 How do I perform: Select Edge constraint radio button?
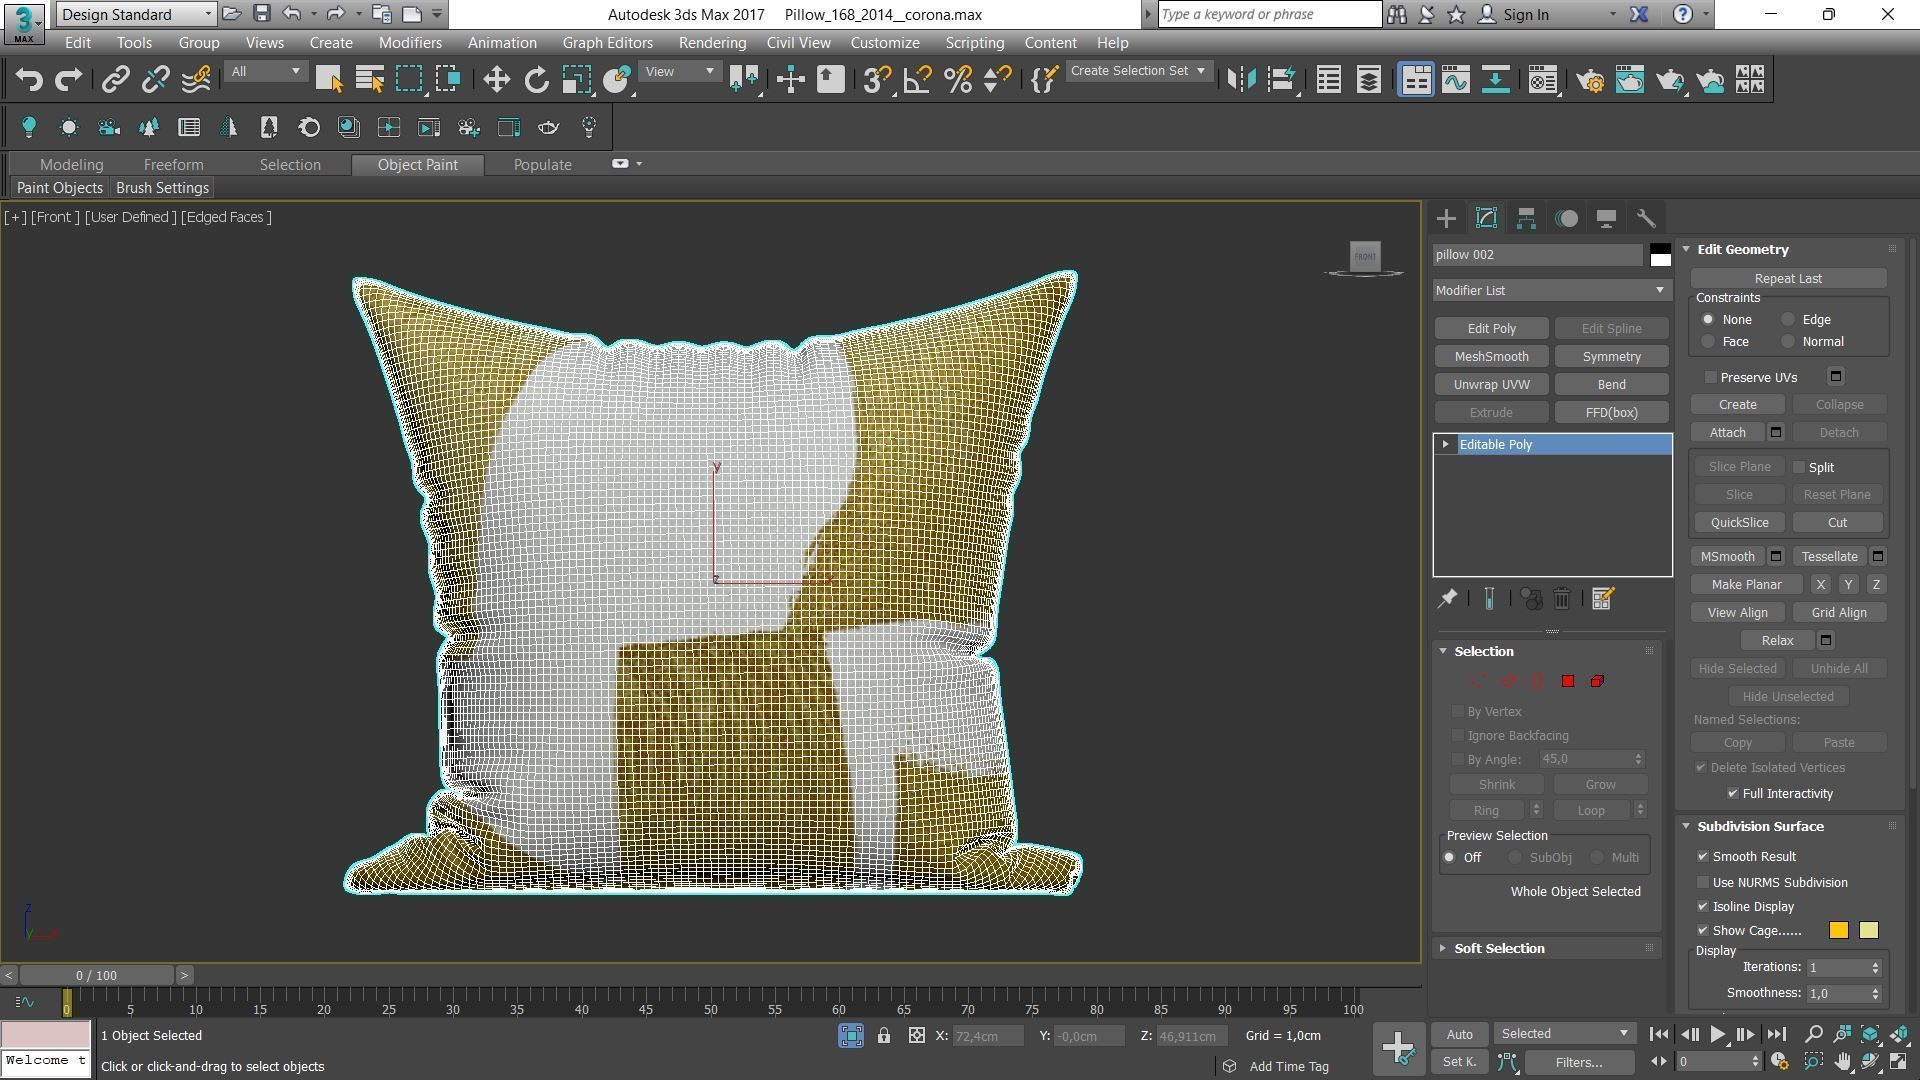click(1788, 319)
